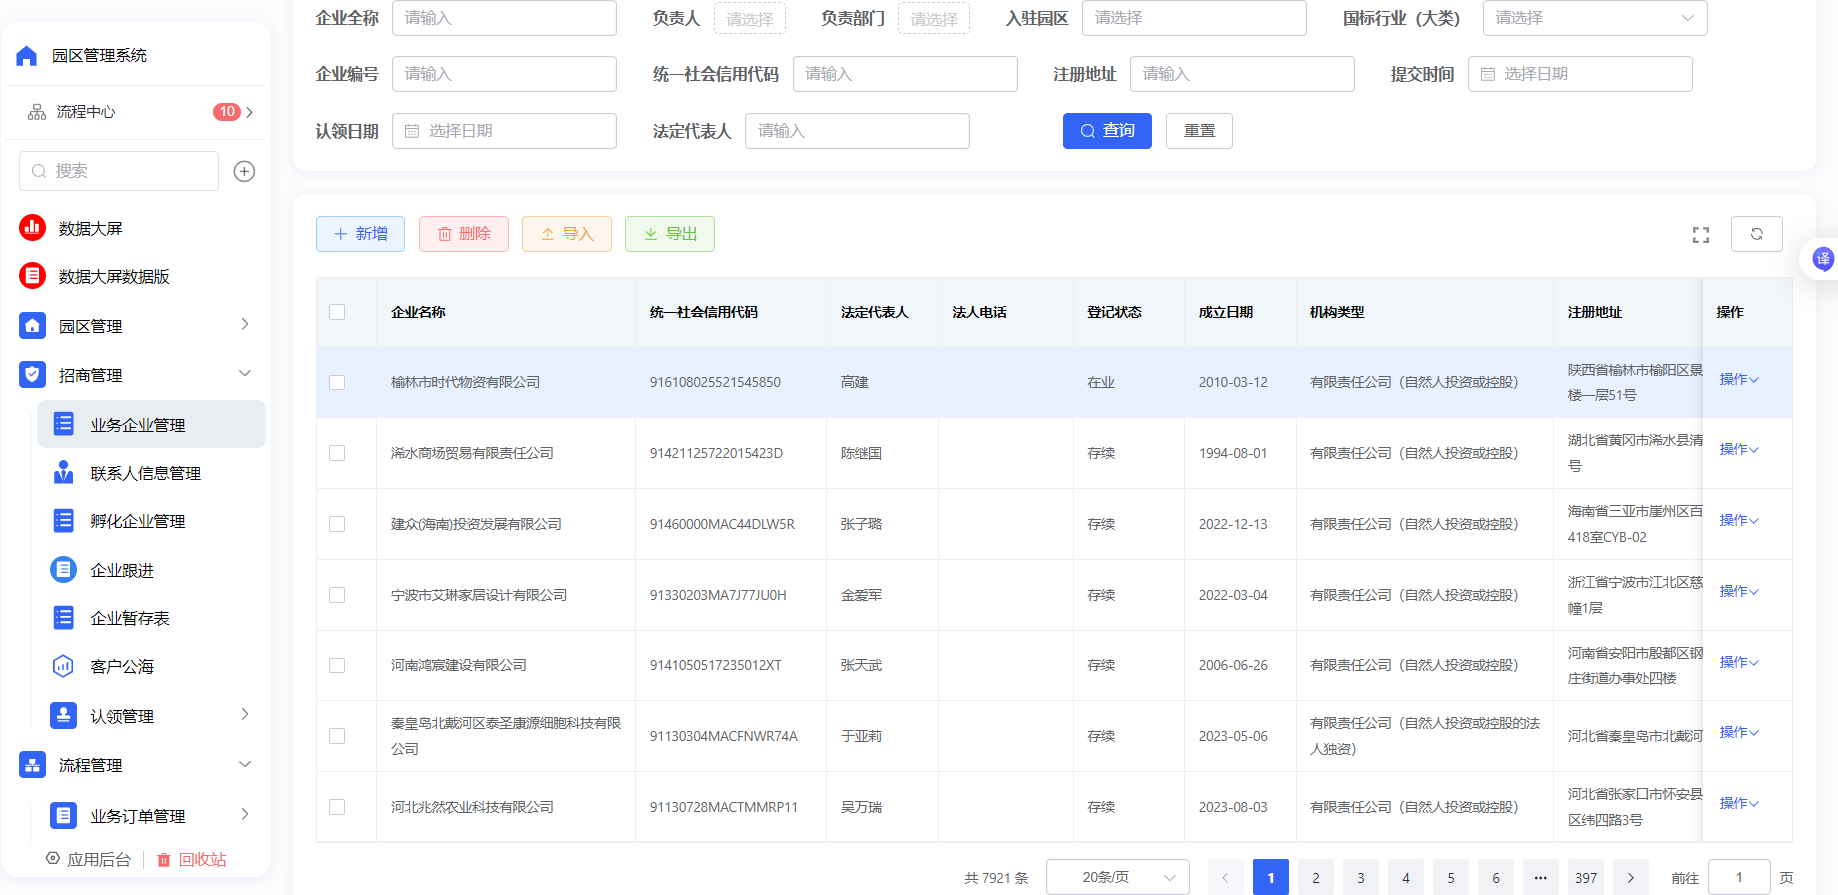
Task: Toggle the select-all checkbox in table header
Action: tap(337, 312)
